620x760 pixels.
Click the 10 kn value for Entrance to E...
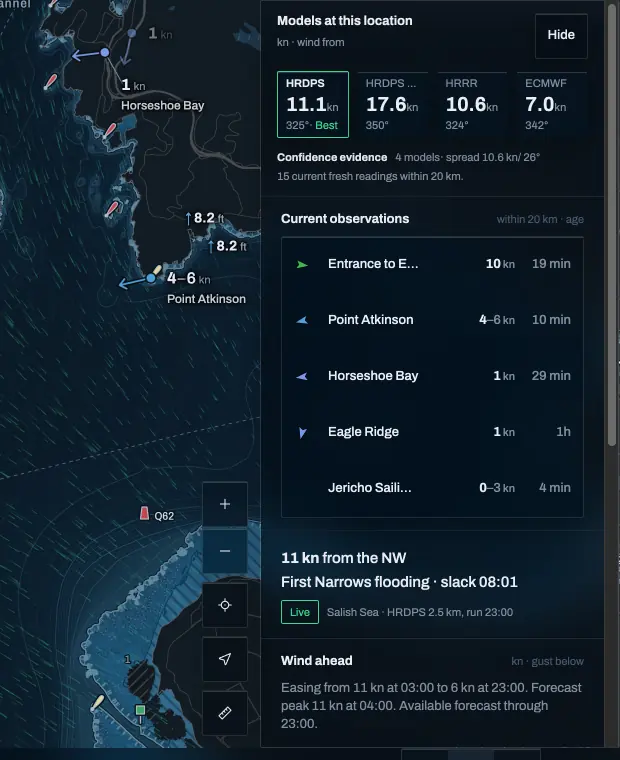(x=500, y=264)
